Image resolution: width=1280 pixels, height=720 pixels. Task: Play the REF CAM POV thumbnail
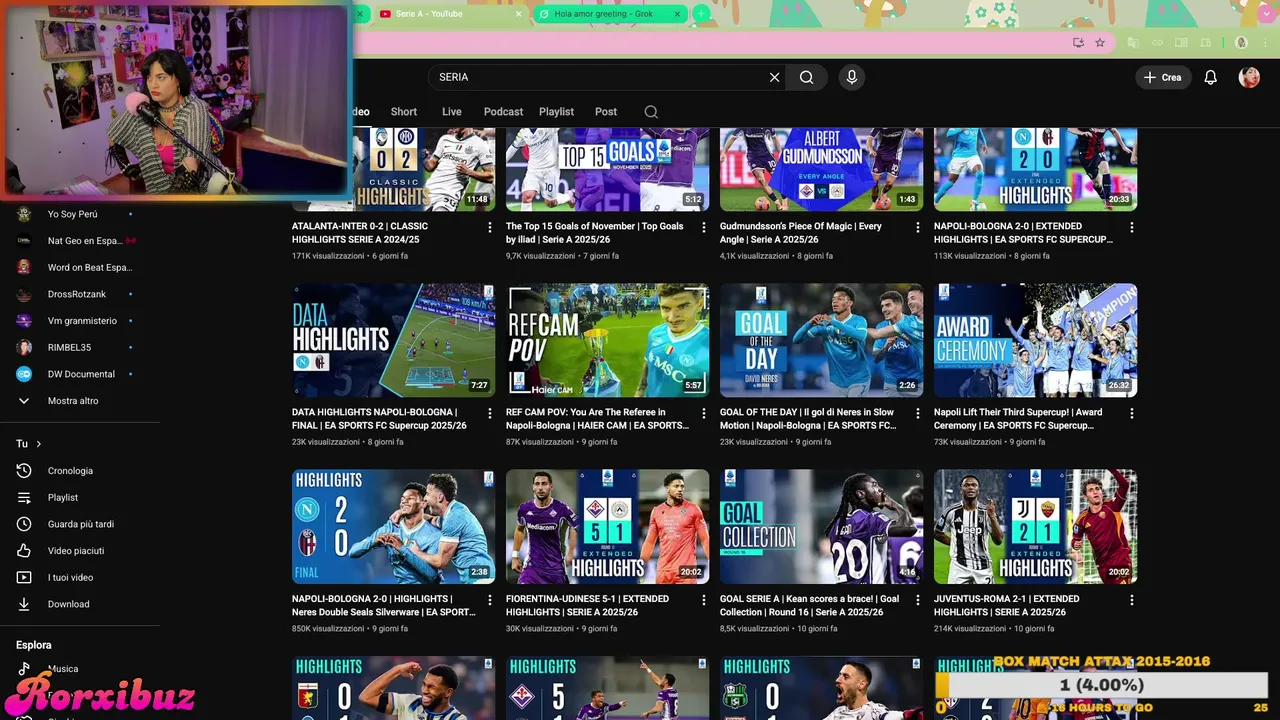[x=607, y=340]
